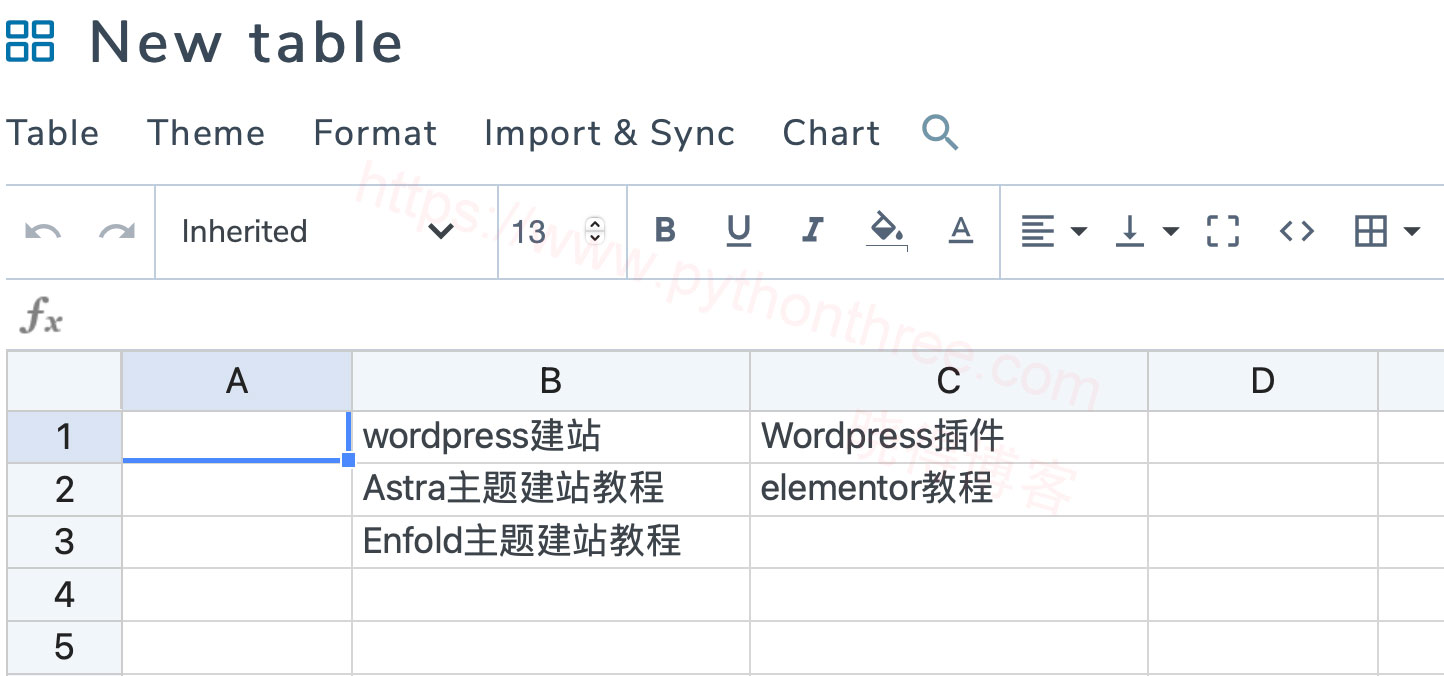Viewport: 1444px width, 676px height.
Task: Select cell containing Enfold主题建站教程
Action: [x=551, y=542]
